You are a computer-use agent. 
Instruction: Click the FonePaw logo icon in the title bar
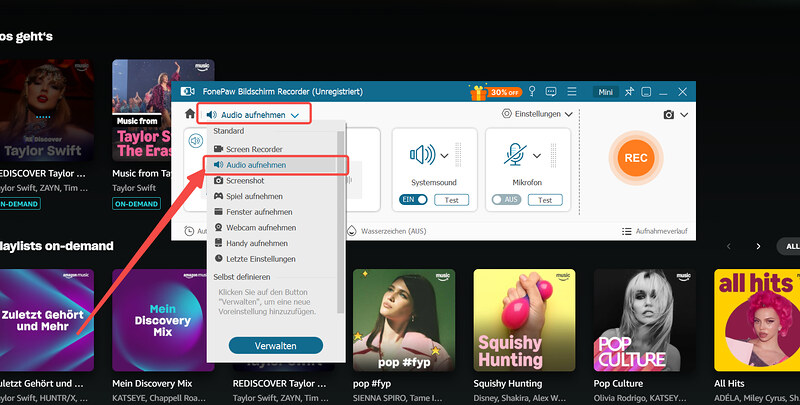point(188,92)
